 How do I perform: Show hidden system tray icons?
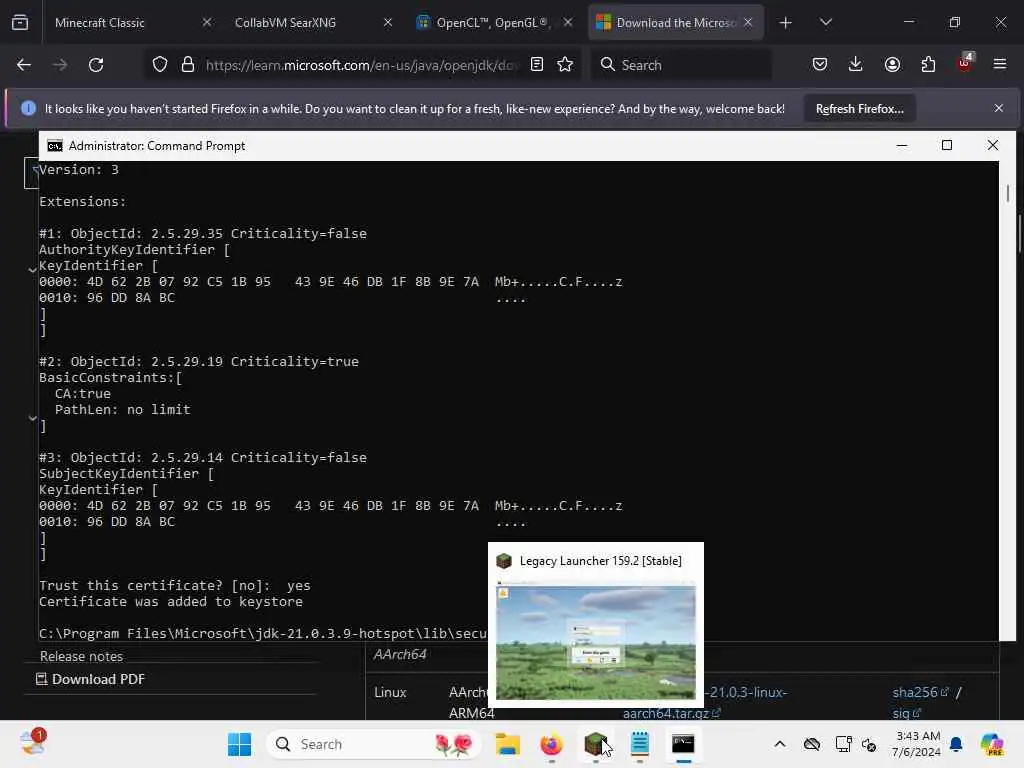coord(780,744)
